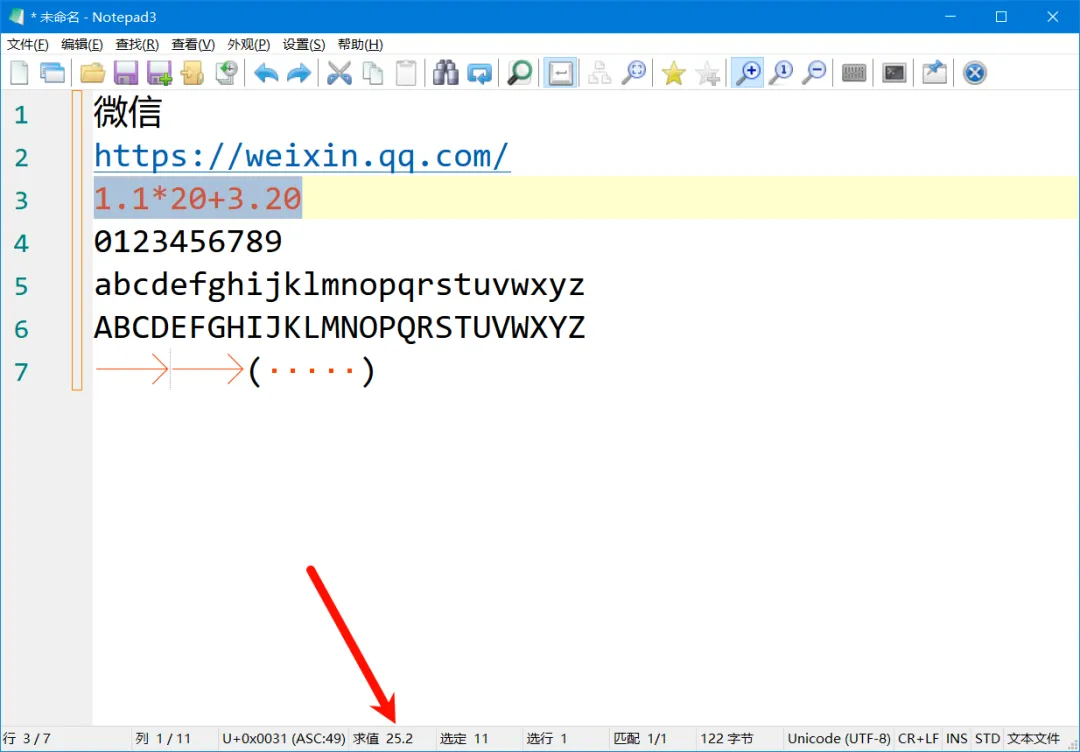Screen dimensions: 1080x752
Task: Click the U+0x0031 (ASC:49) status entry
Action: tap(284, 739)
